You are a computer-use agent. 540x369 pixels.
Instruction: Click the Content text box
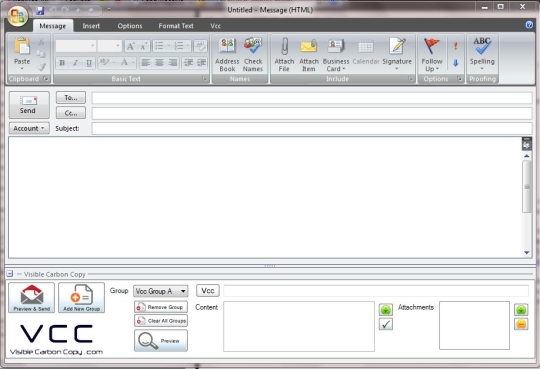point(299,326)
